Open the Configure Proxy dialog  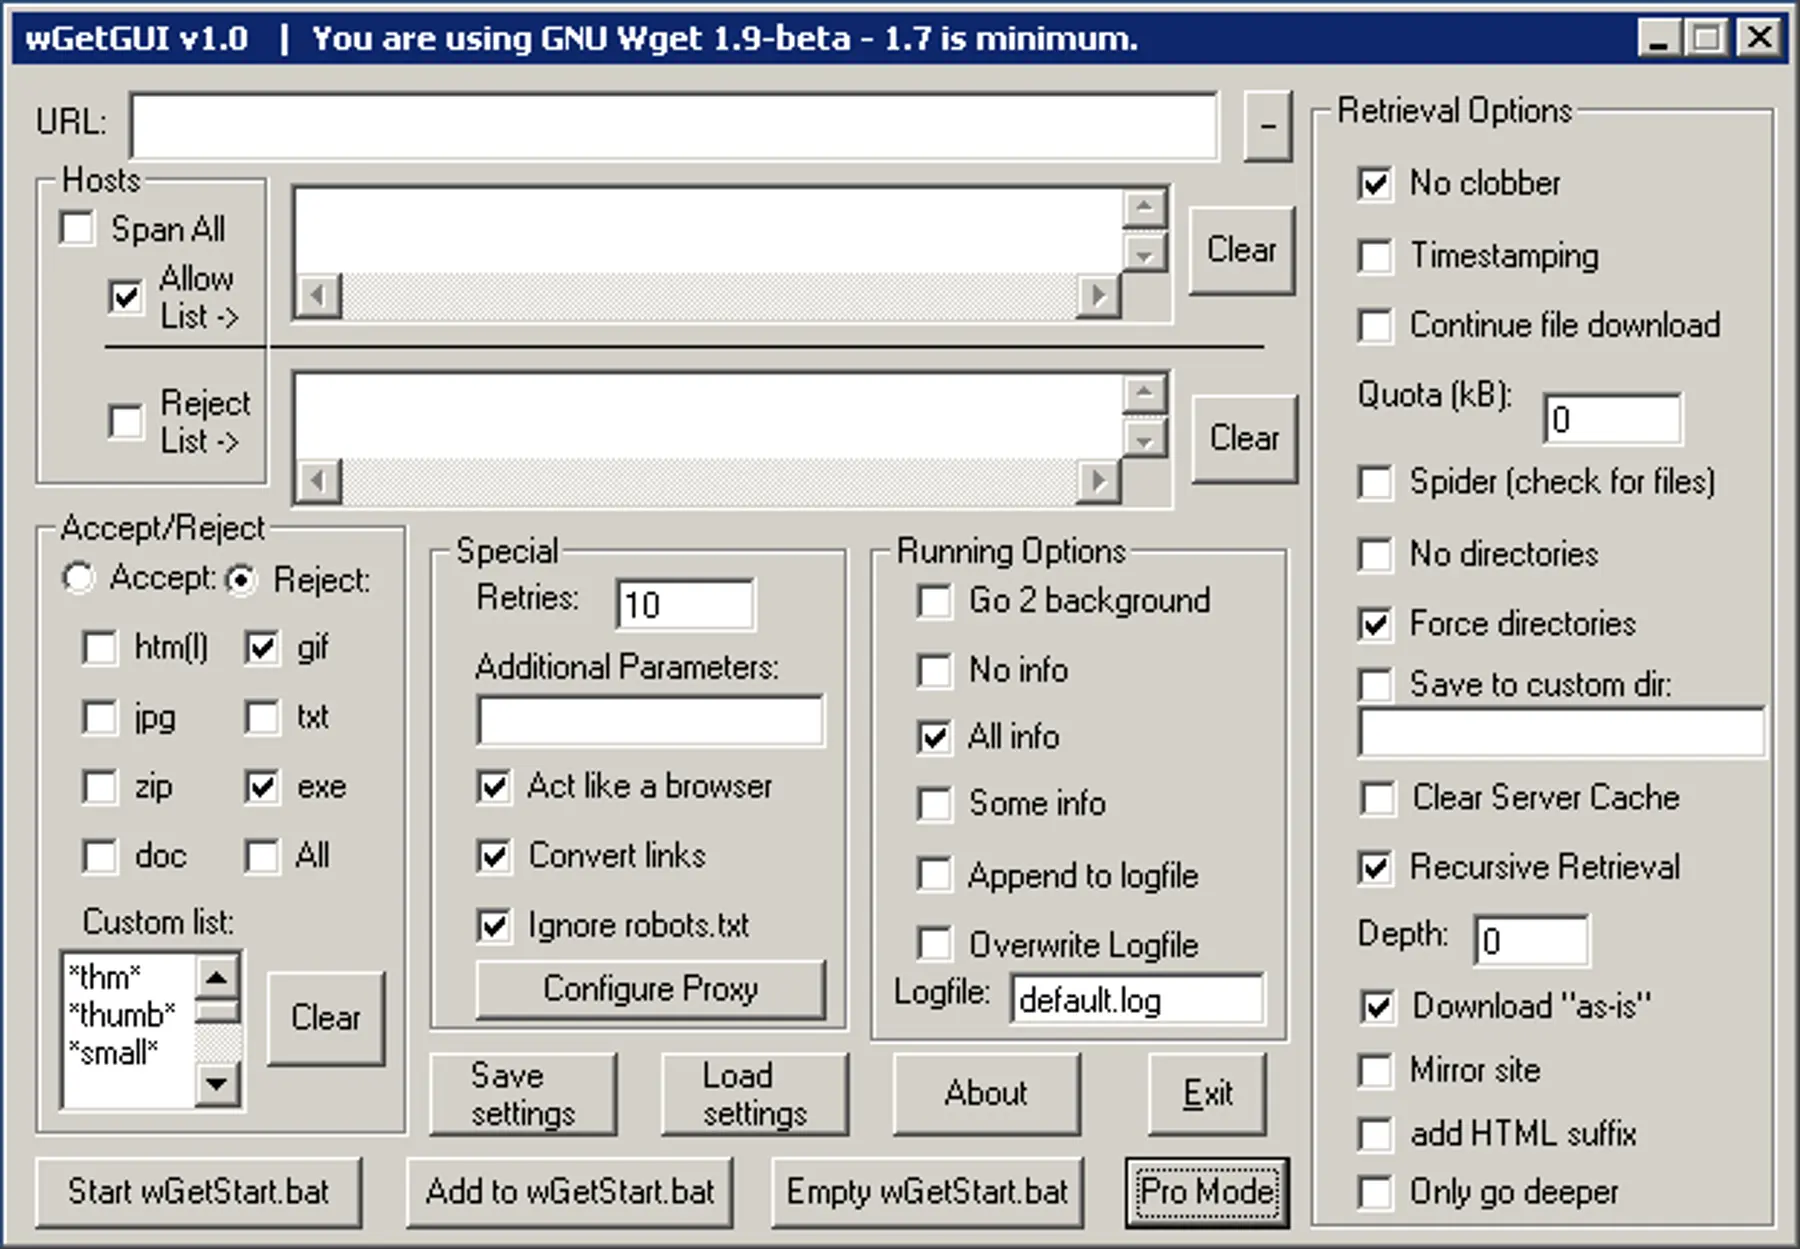(x=651, y=989)
